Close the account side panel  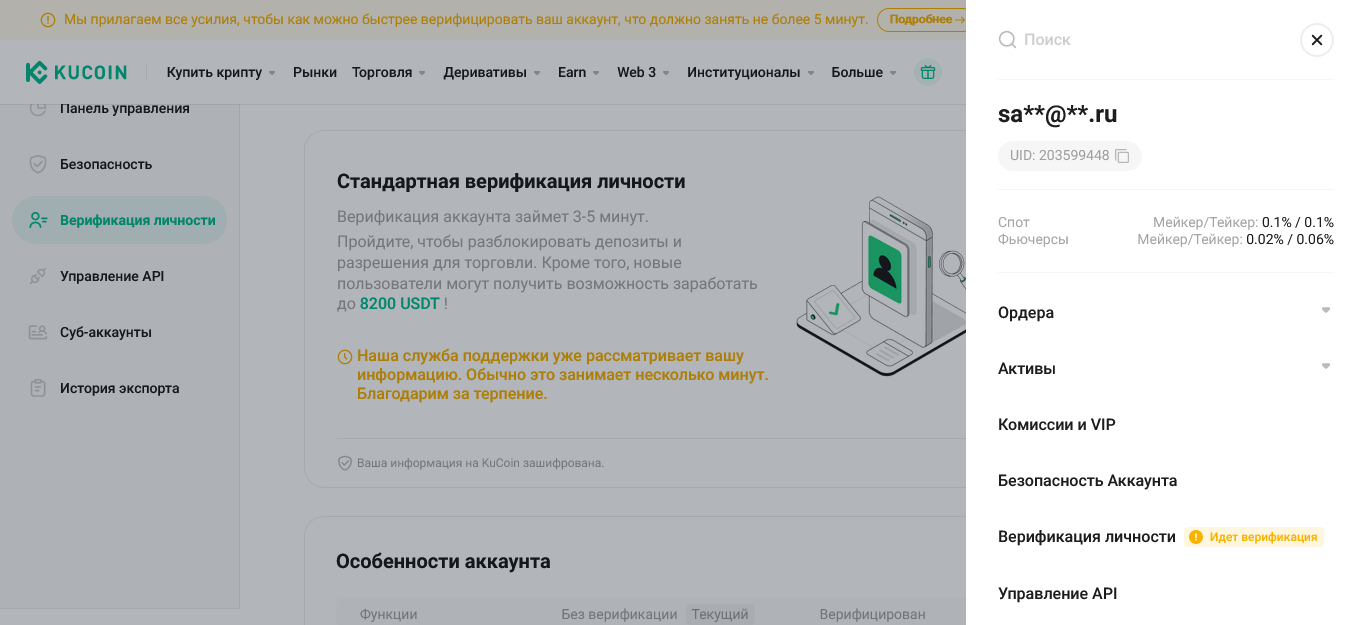coord(1316,40)
